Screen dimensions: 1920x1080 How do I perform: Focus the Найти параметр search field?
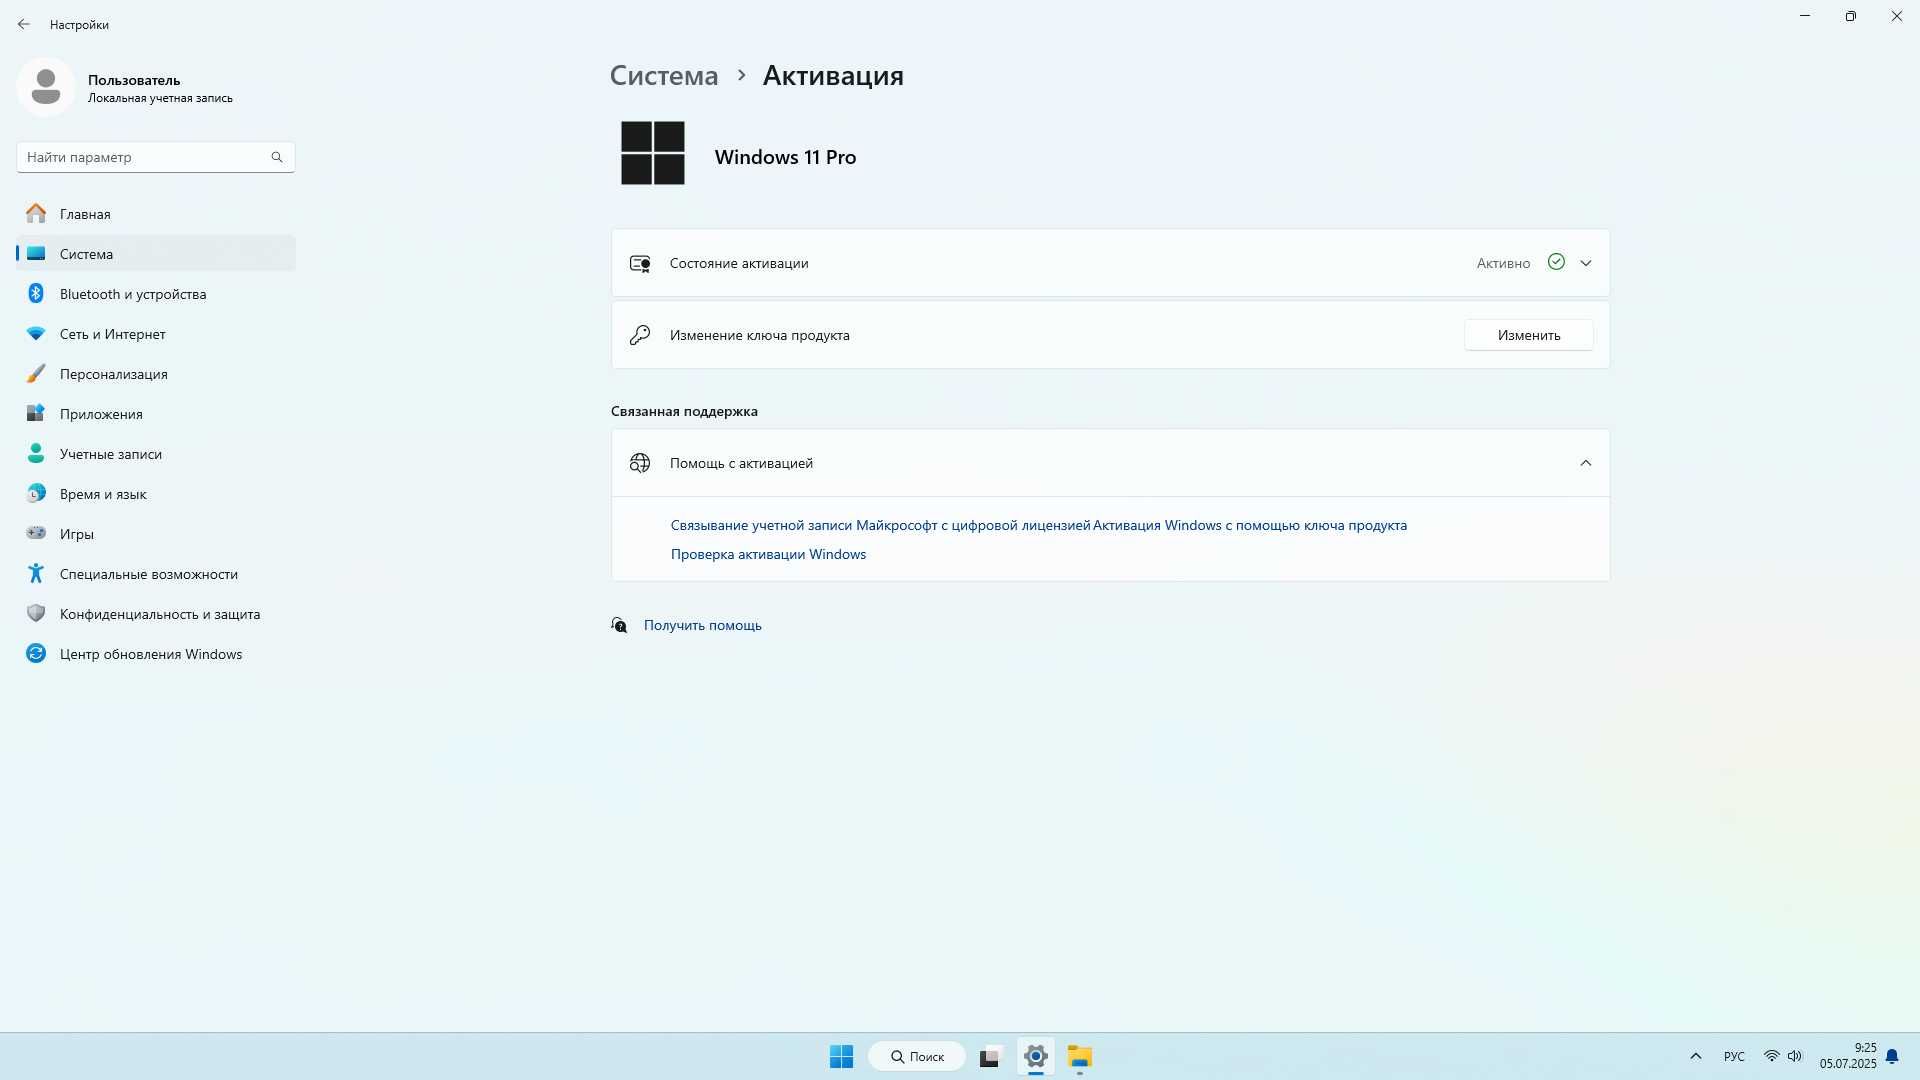coord(155,157)
